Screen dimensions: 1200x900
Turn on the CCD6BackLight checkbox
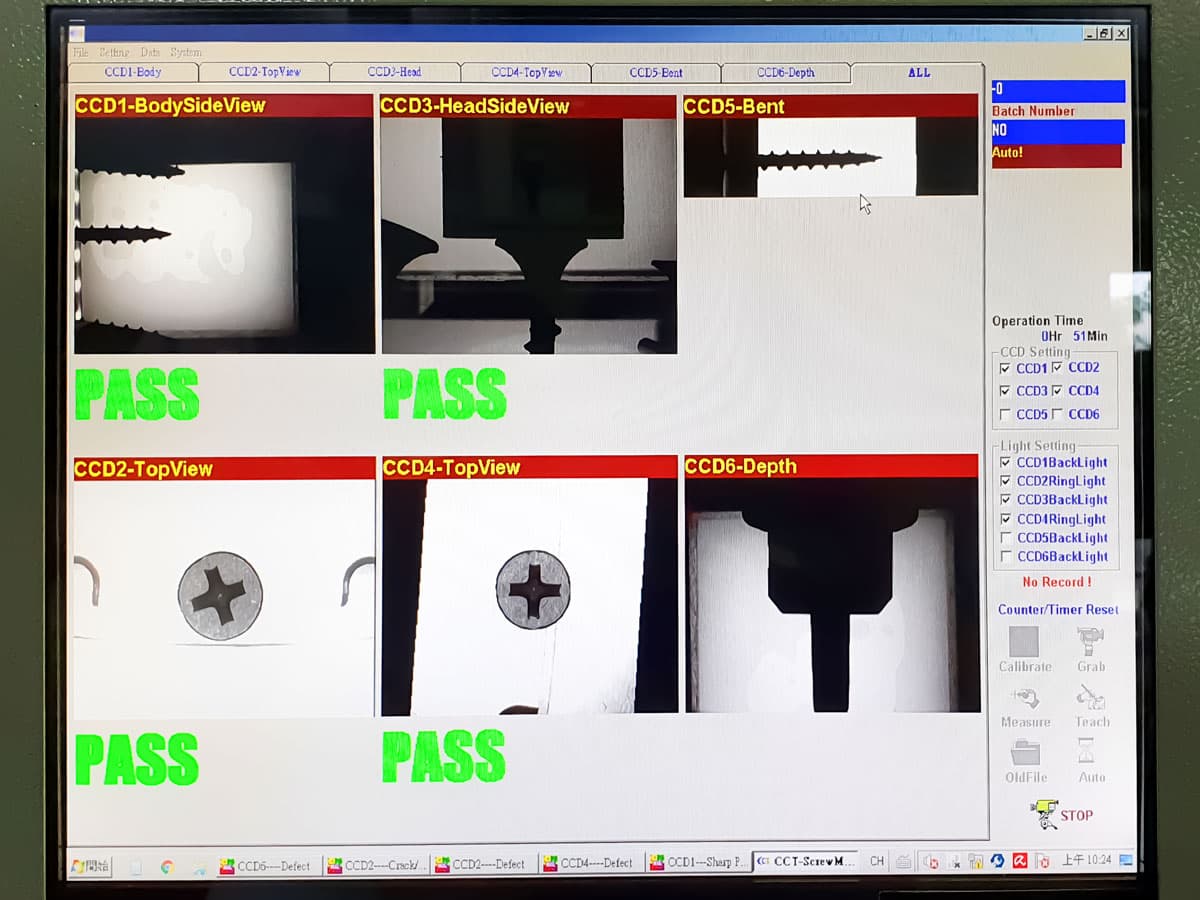click(x=1006, y=557)
